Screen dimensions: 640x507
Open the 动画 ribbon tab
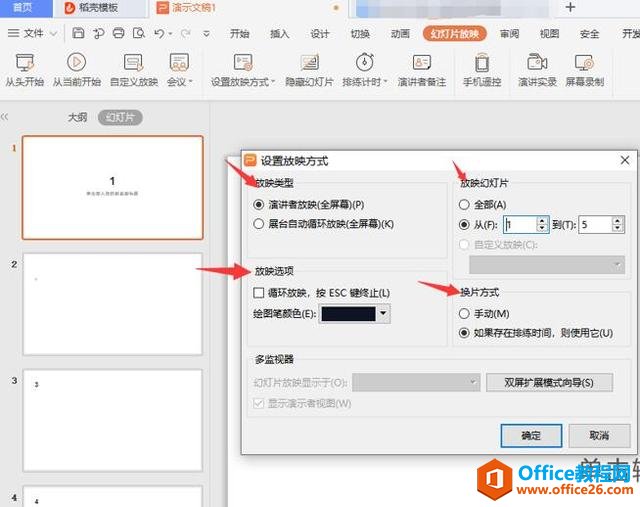click(x=400, y=33)
